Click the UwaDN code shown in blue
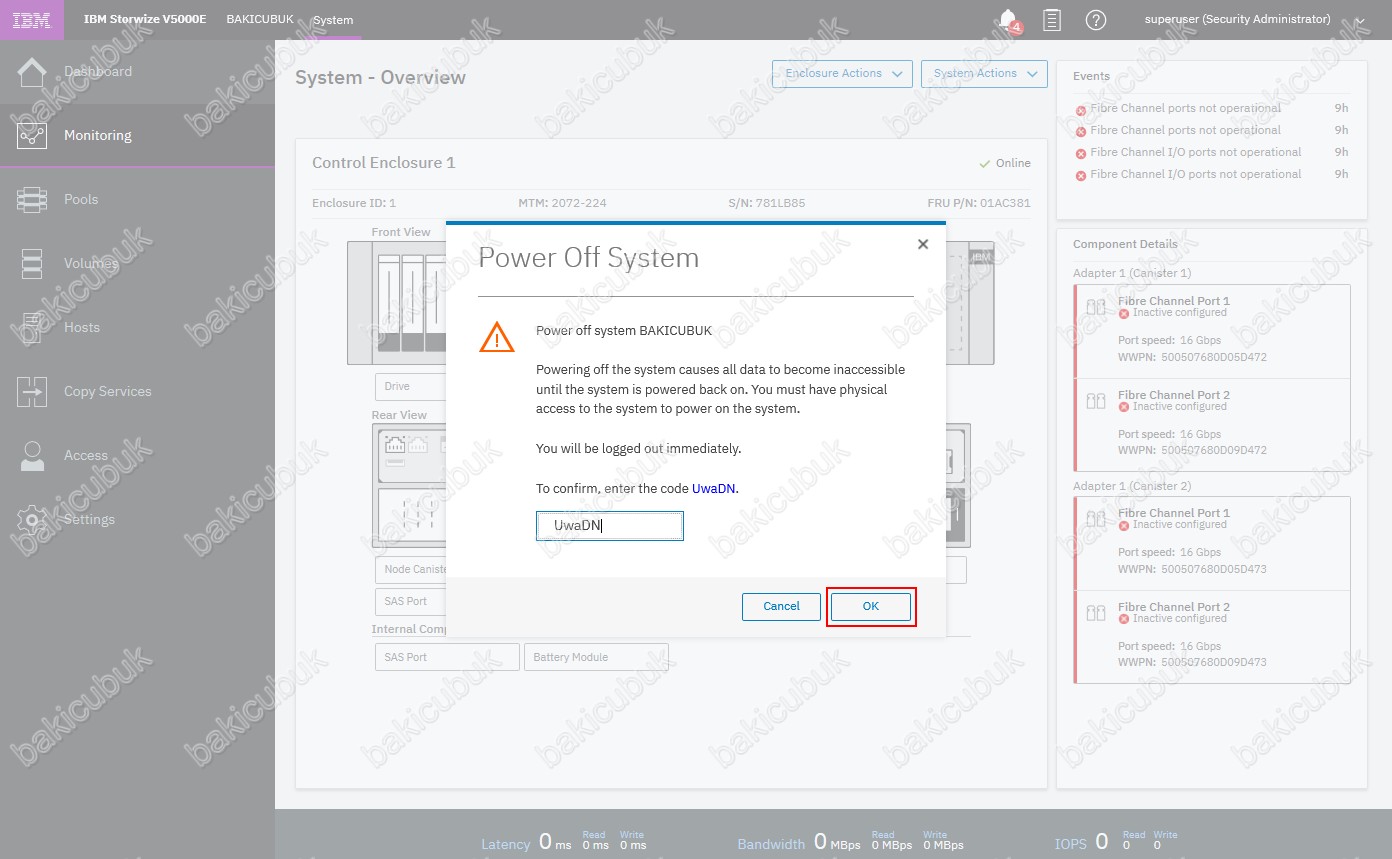This screenshot has width=1392, height=859. [x=714, y=488]
